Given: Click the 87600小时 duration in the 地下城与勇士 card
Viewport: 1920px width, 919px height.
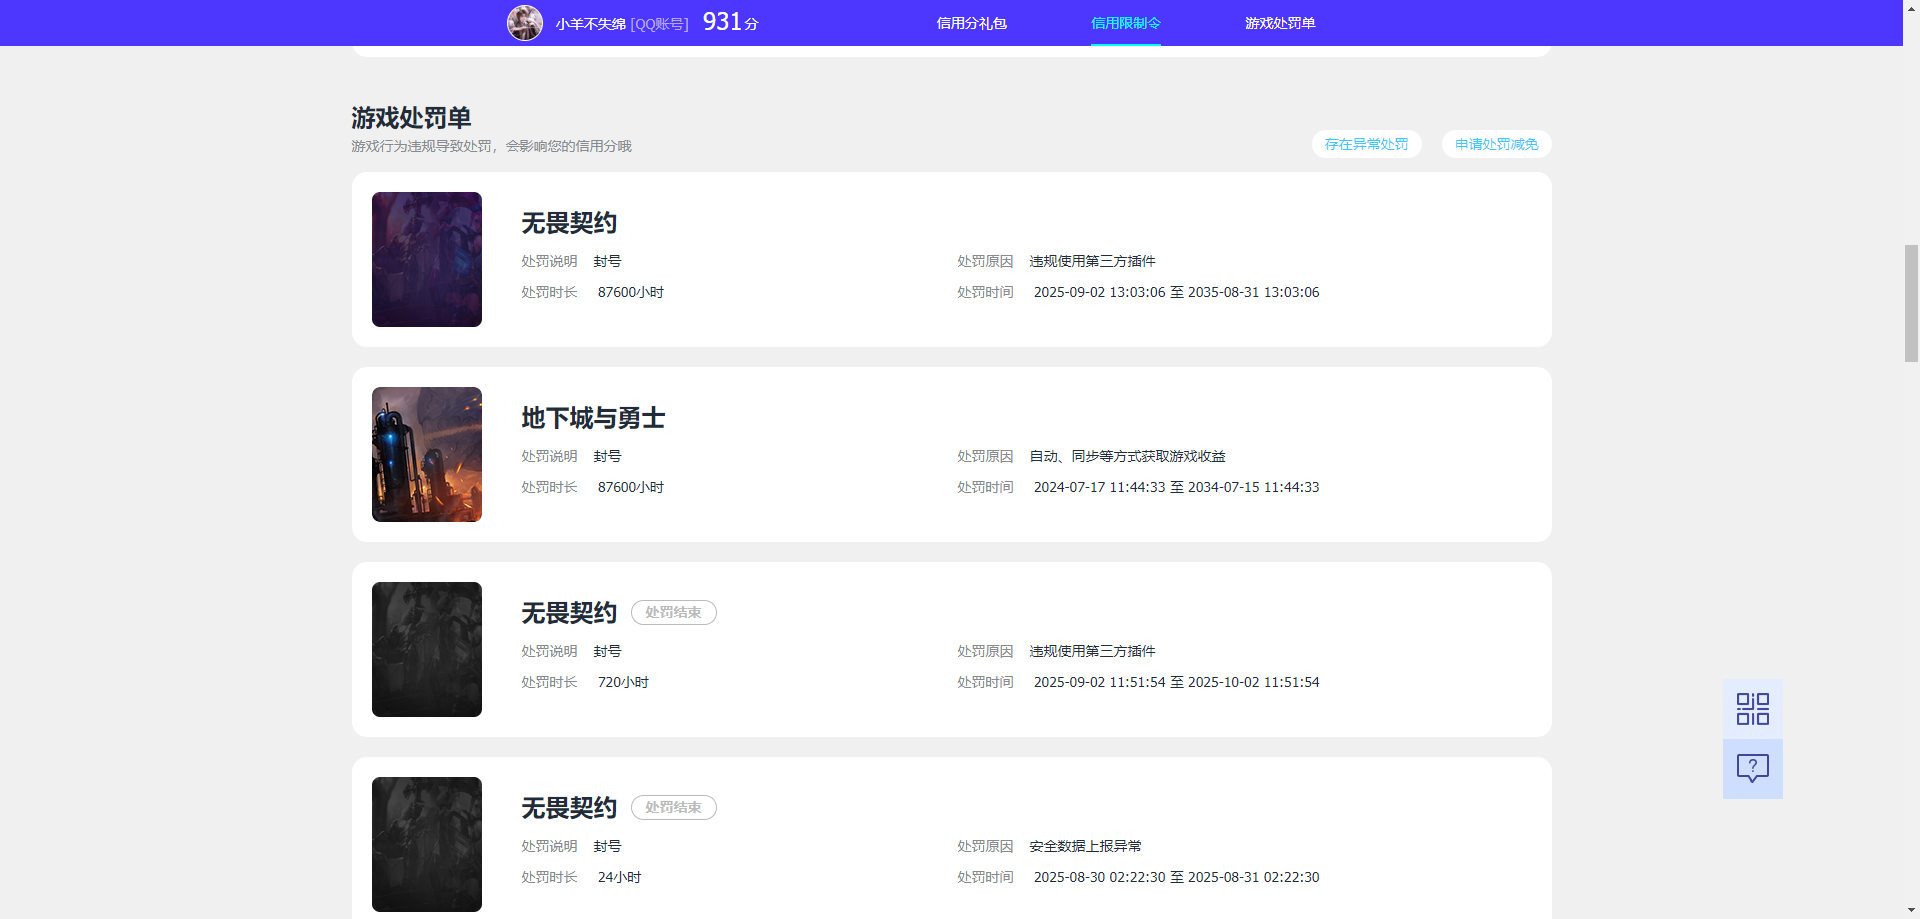Looking at the screenshot, I should pos(631,487).
